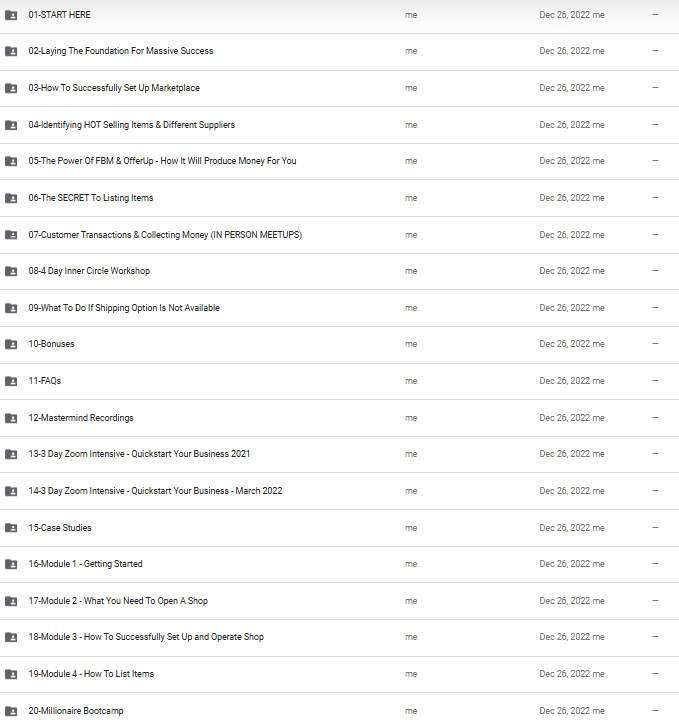
Task: Open 02-Laying The Foundation For Massive Success folder
Action: (339, 51)
